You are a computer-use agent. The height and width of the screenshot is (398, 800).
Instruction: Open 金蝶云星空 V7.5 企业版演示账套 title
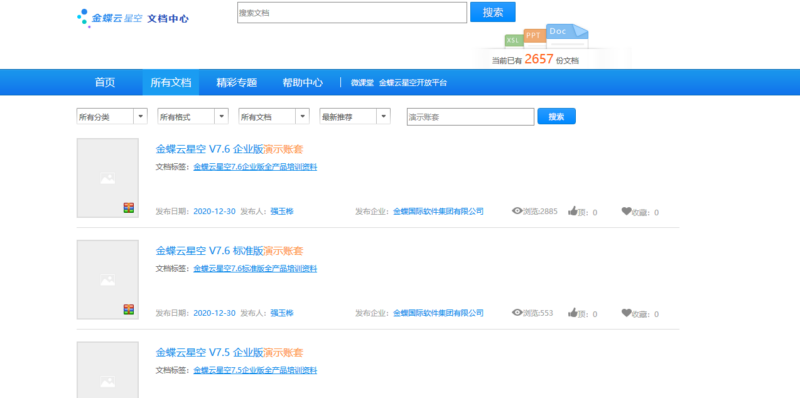click(x=230, y=353)
